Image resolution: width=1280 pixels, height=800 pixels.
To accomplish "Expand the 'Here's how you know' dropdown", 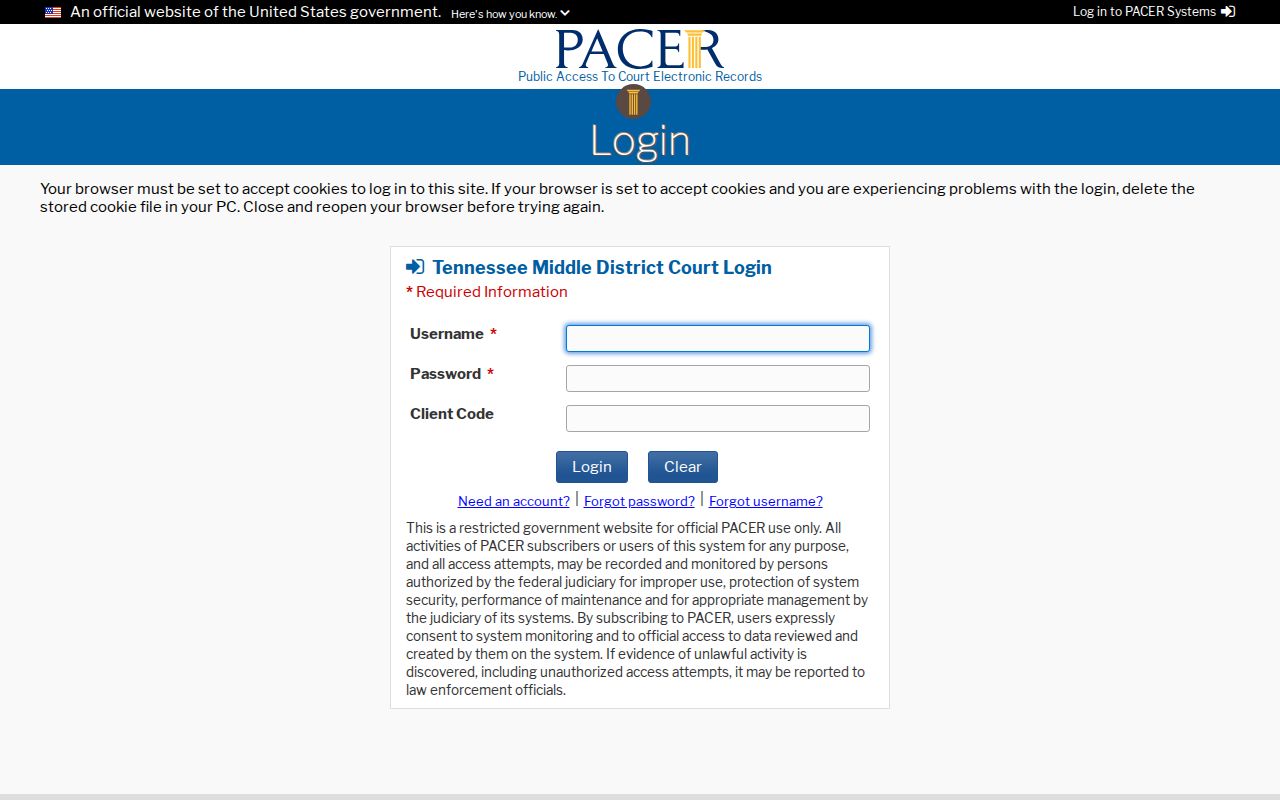I will click(510, 14).
